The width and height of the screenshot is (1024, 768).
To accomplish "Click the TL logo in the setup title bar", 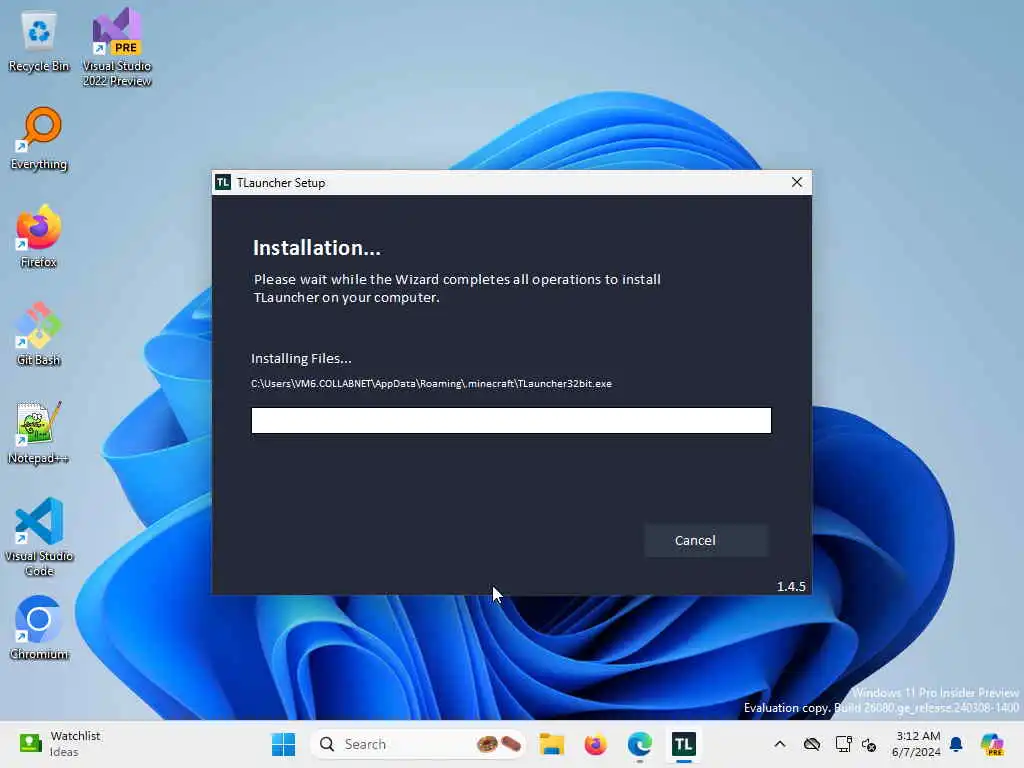I will point(223,182).
